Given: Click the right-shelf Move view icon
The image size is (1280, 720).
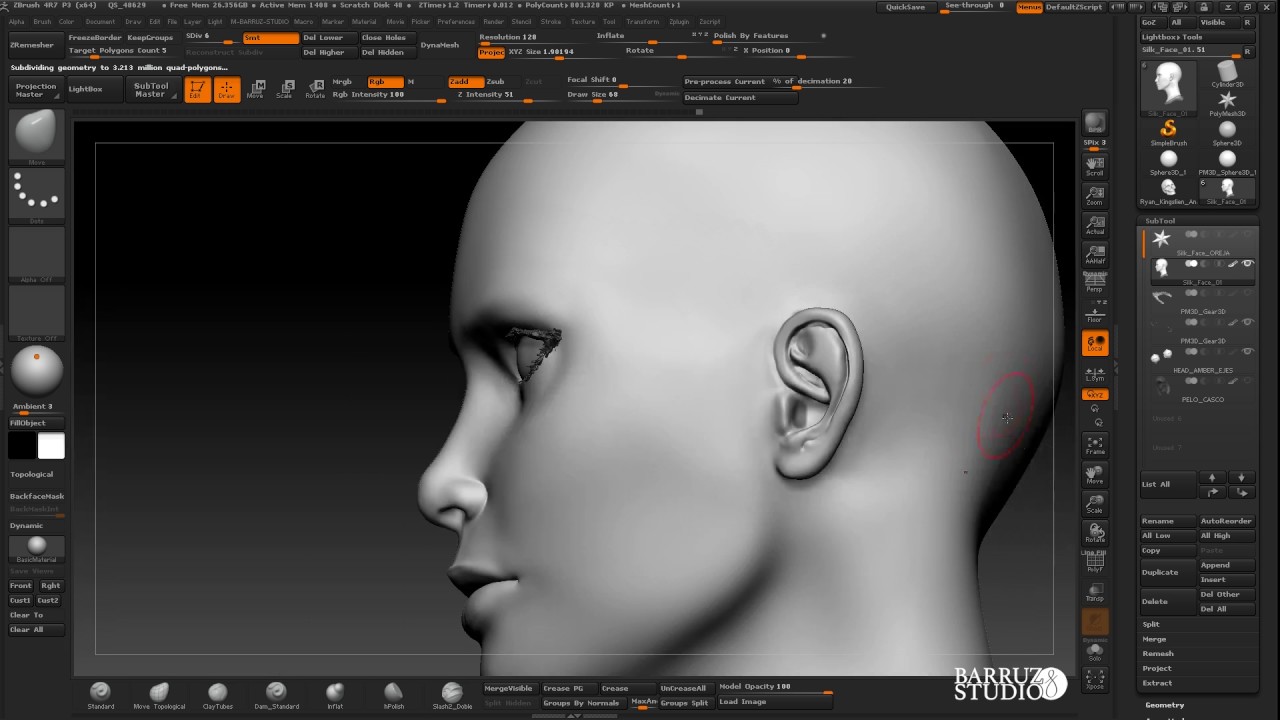Looking at the screenshot, I should click(x=1095, y=473).
